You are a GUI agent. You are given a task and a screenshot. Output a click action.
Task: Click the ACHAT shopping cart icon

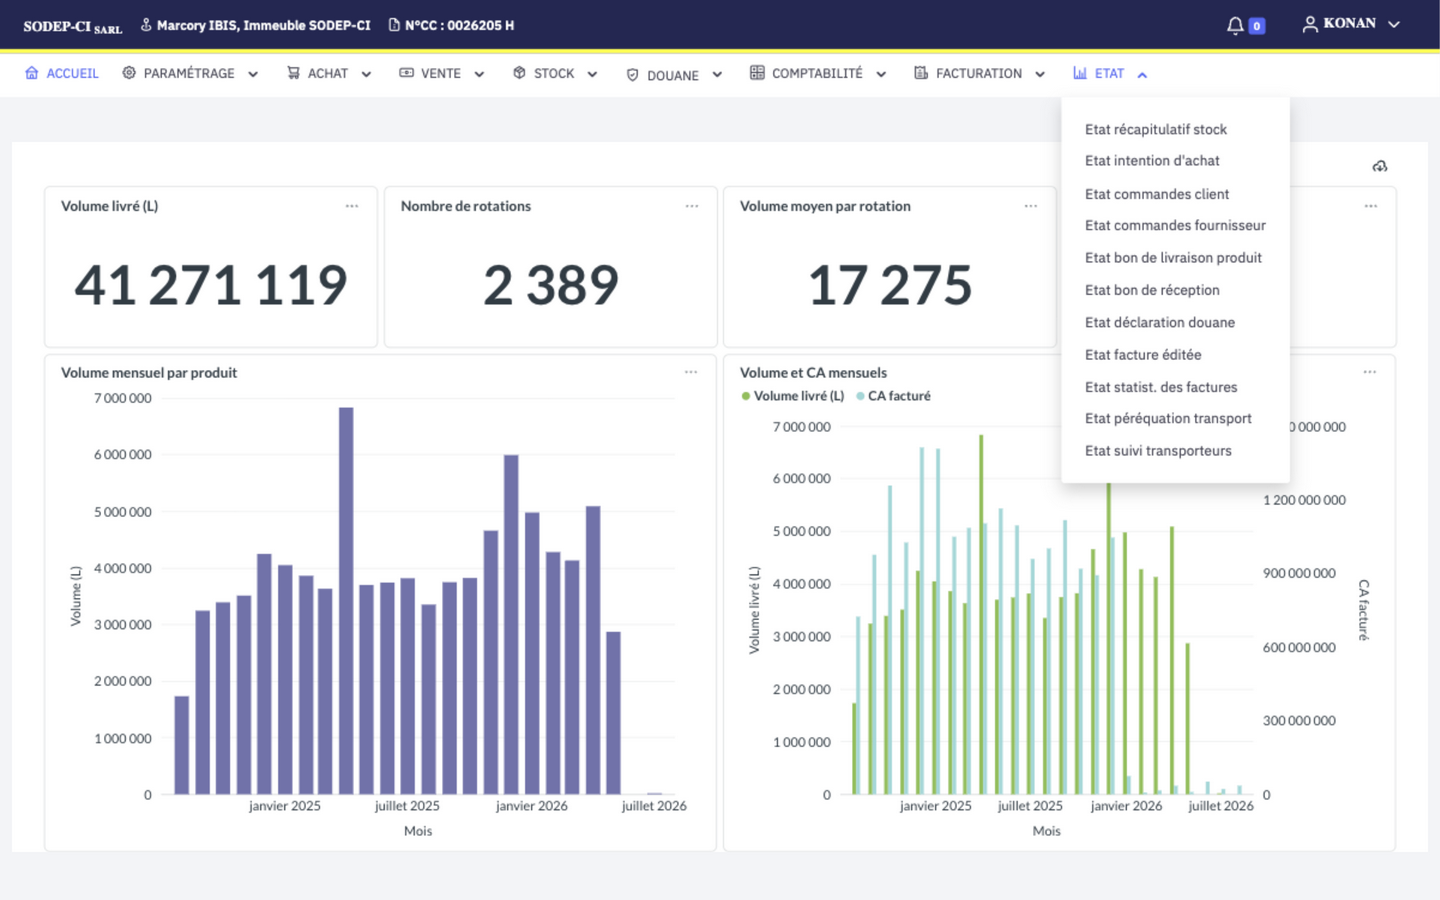click(293, 73)
